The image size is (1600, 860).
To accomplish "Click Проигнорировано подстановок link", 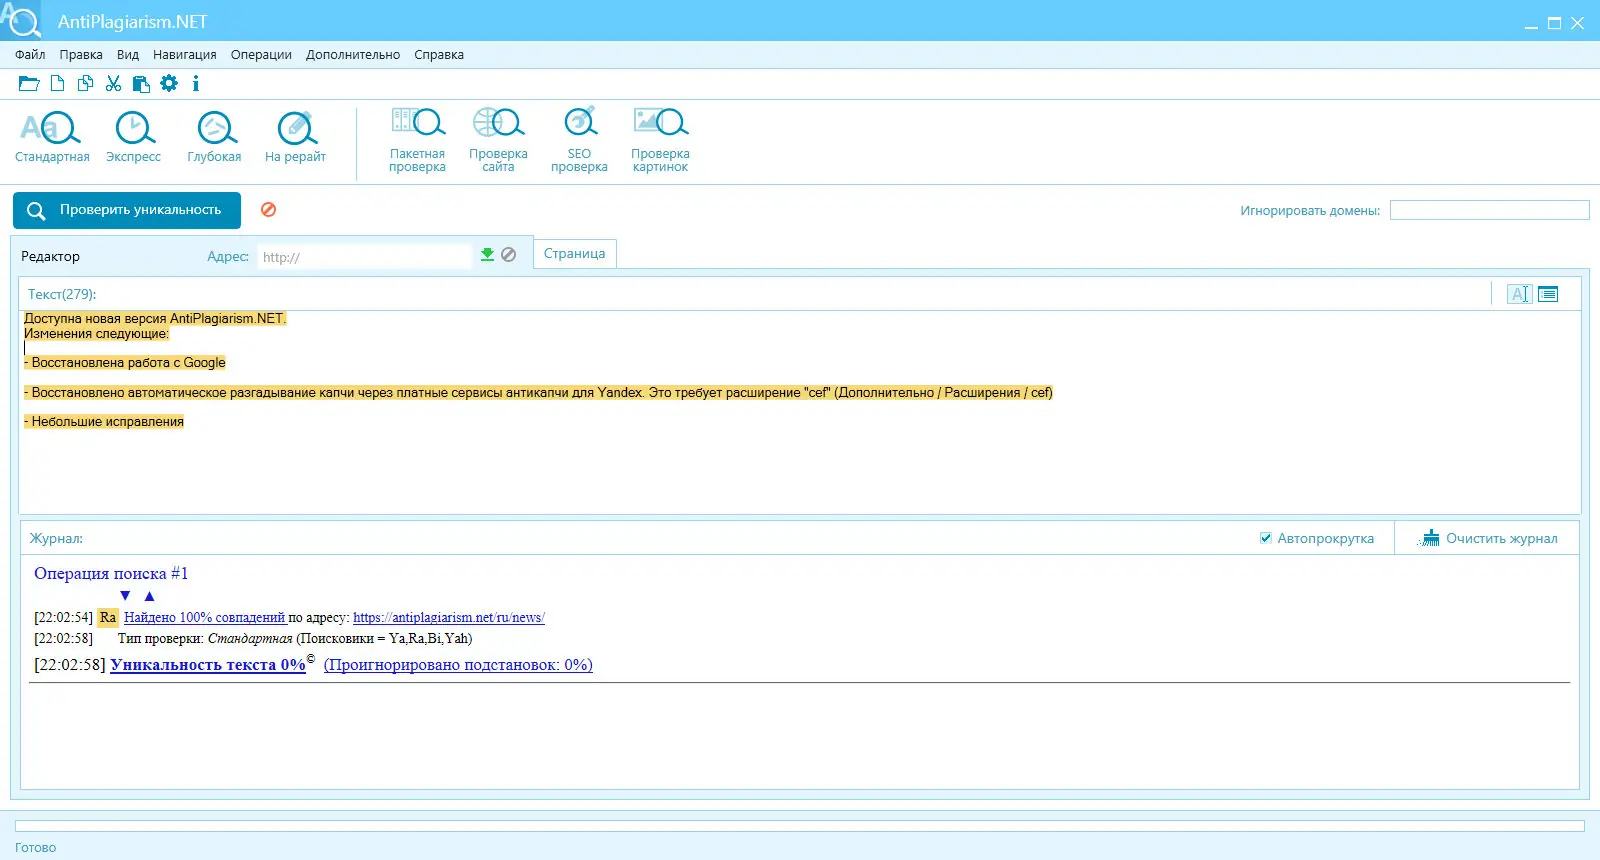I will (x=458, y=665).
